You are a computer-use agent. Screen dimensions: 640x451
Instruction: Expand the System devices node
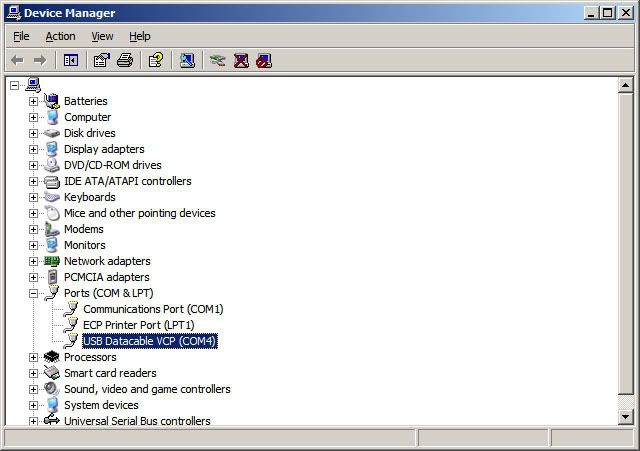33,405
